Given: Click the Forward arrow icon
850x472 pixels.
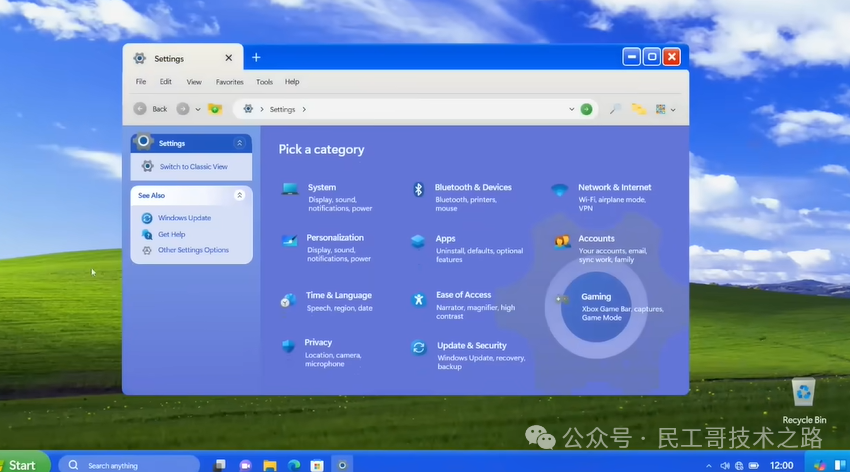Looking at the screenshot, I should pos(183,109).
